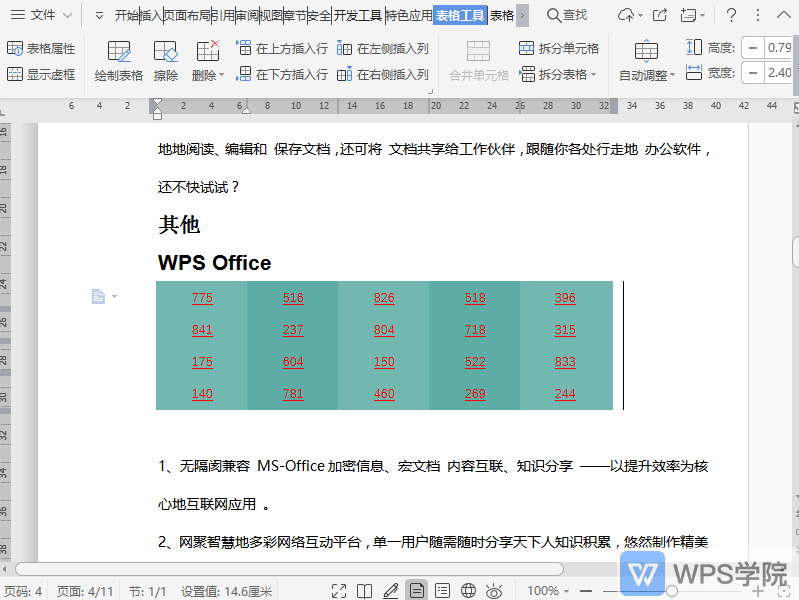The image size is (799, 600).
Task: Enter full screen view from status bar
Action: point(339,591)
